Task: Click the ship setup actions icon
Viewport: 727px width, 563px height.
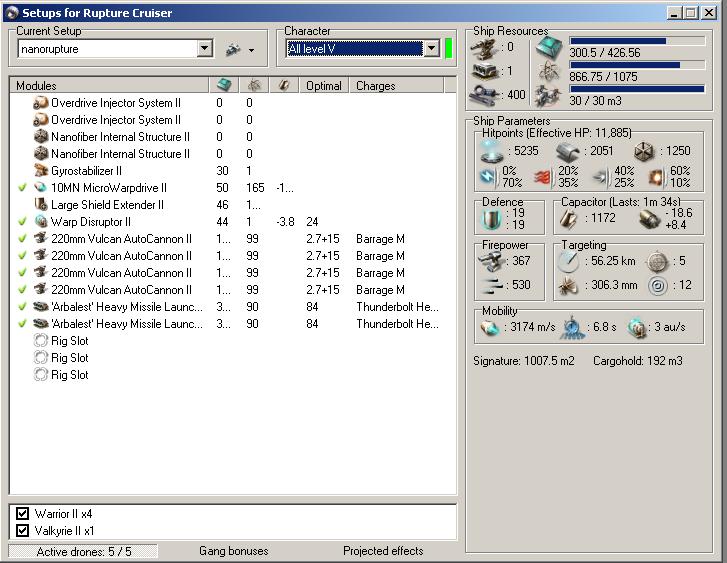Action: [233, 49]
